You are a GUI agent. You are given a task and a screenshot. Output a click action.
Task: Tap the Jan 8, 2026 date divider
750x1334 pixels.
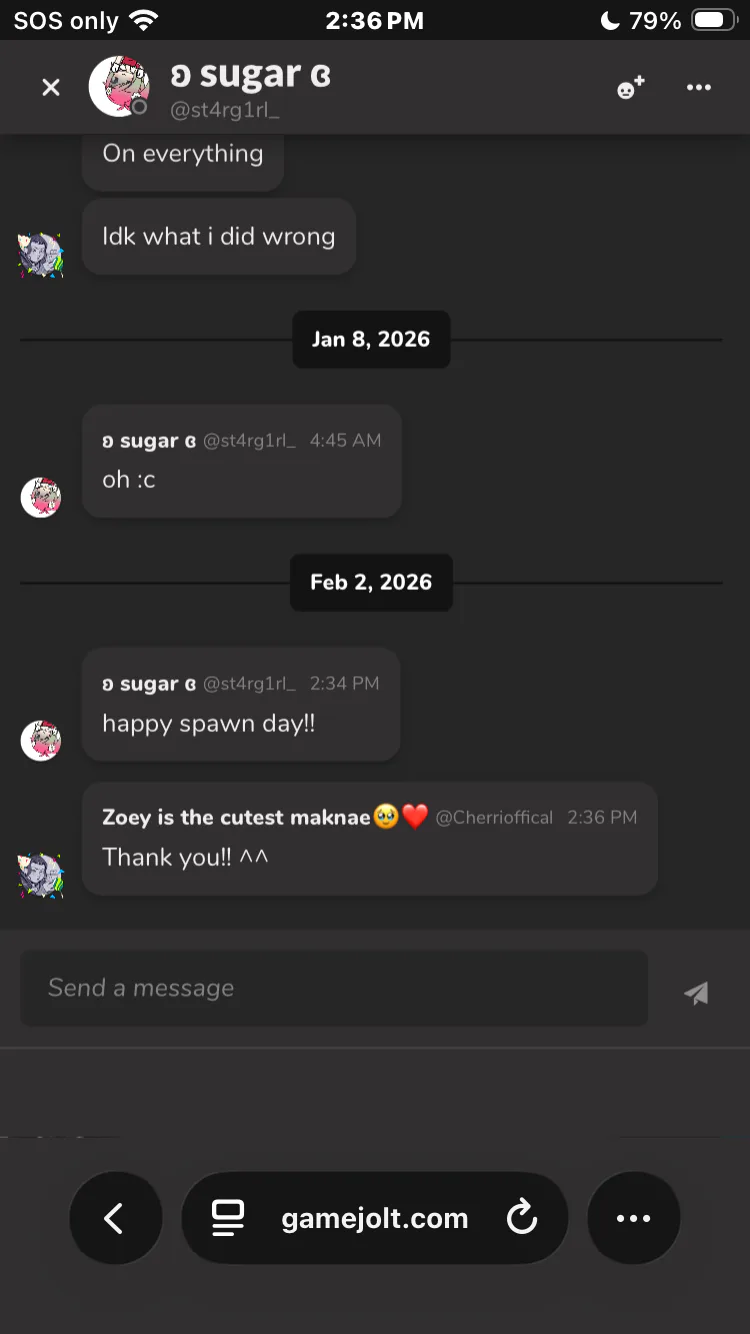(x=371, y=339)
